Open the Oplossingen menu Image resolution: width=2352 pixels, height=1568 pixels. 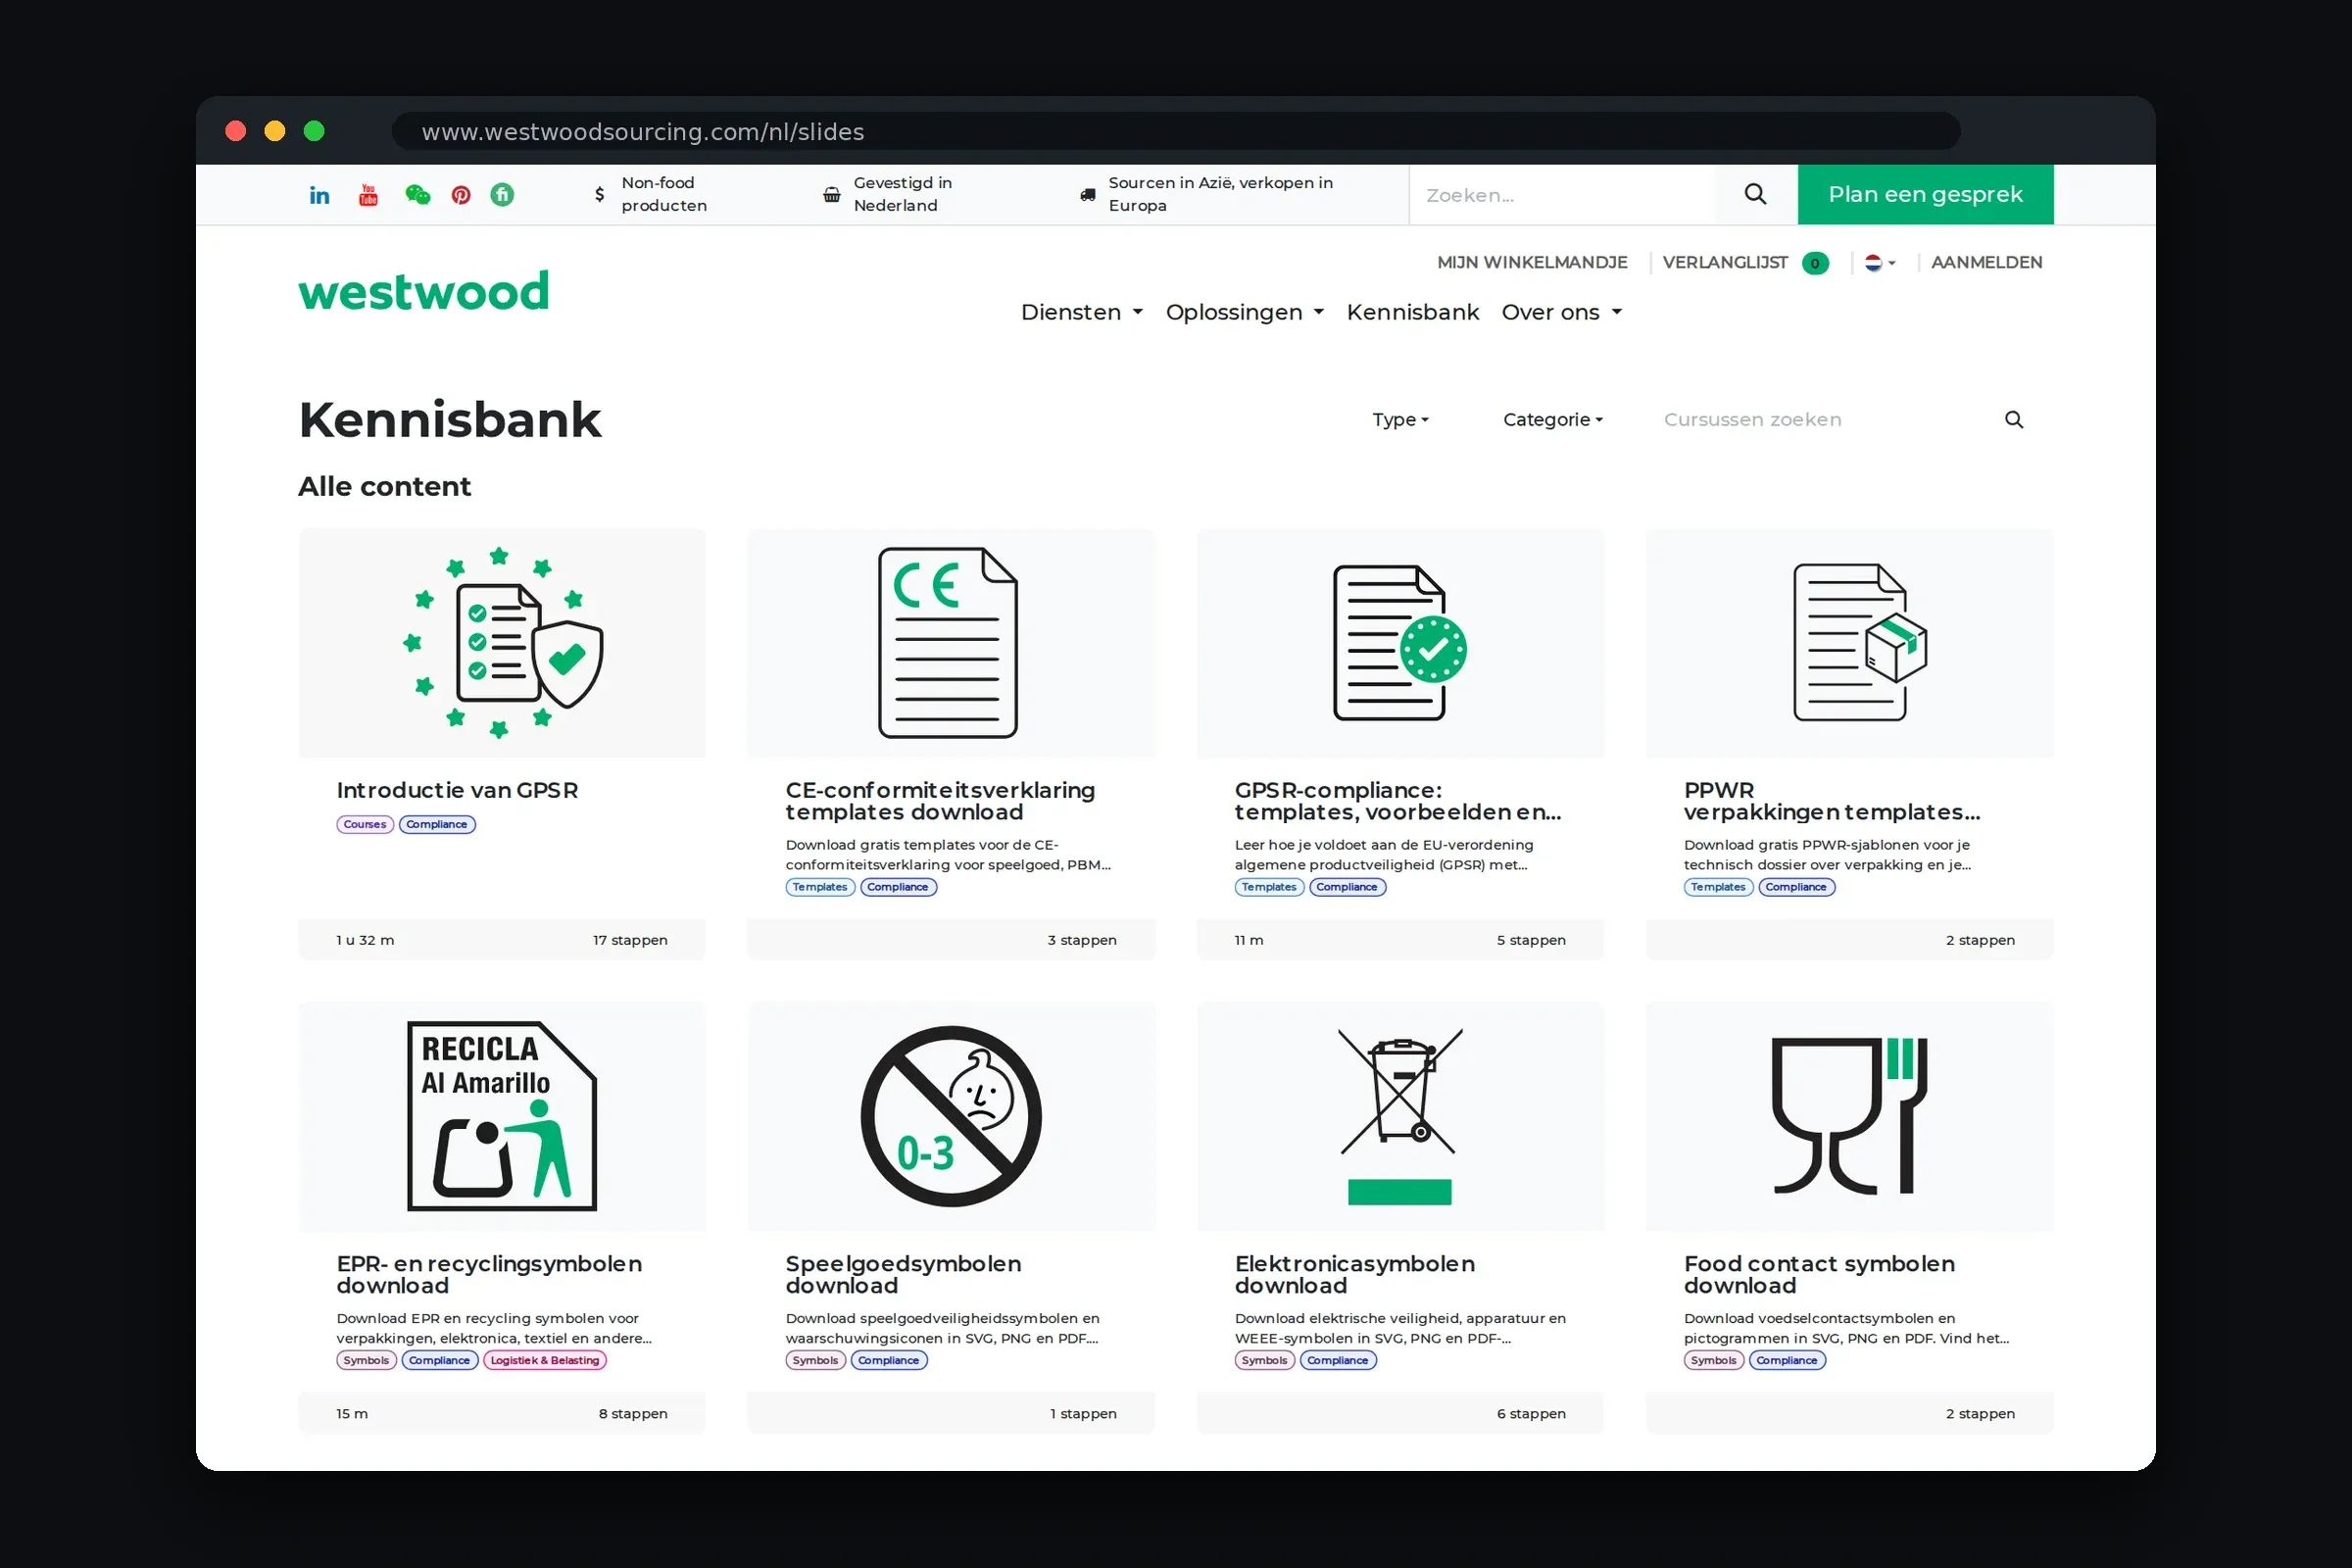coord(1245,312)
